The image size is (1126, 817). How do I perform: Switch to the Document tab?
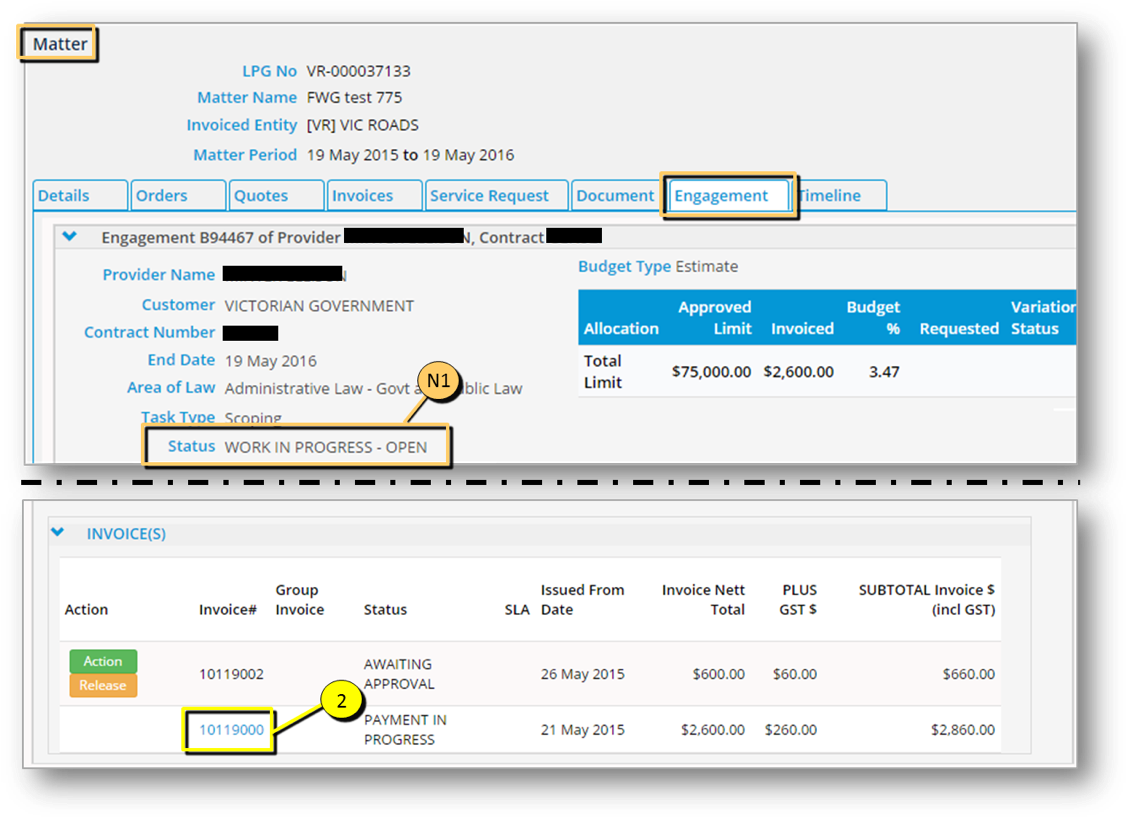click(x=614, y=196)
